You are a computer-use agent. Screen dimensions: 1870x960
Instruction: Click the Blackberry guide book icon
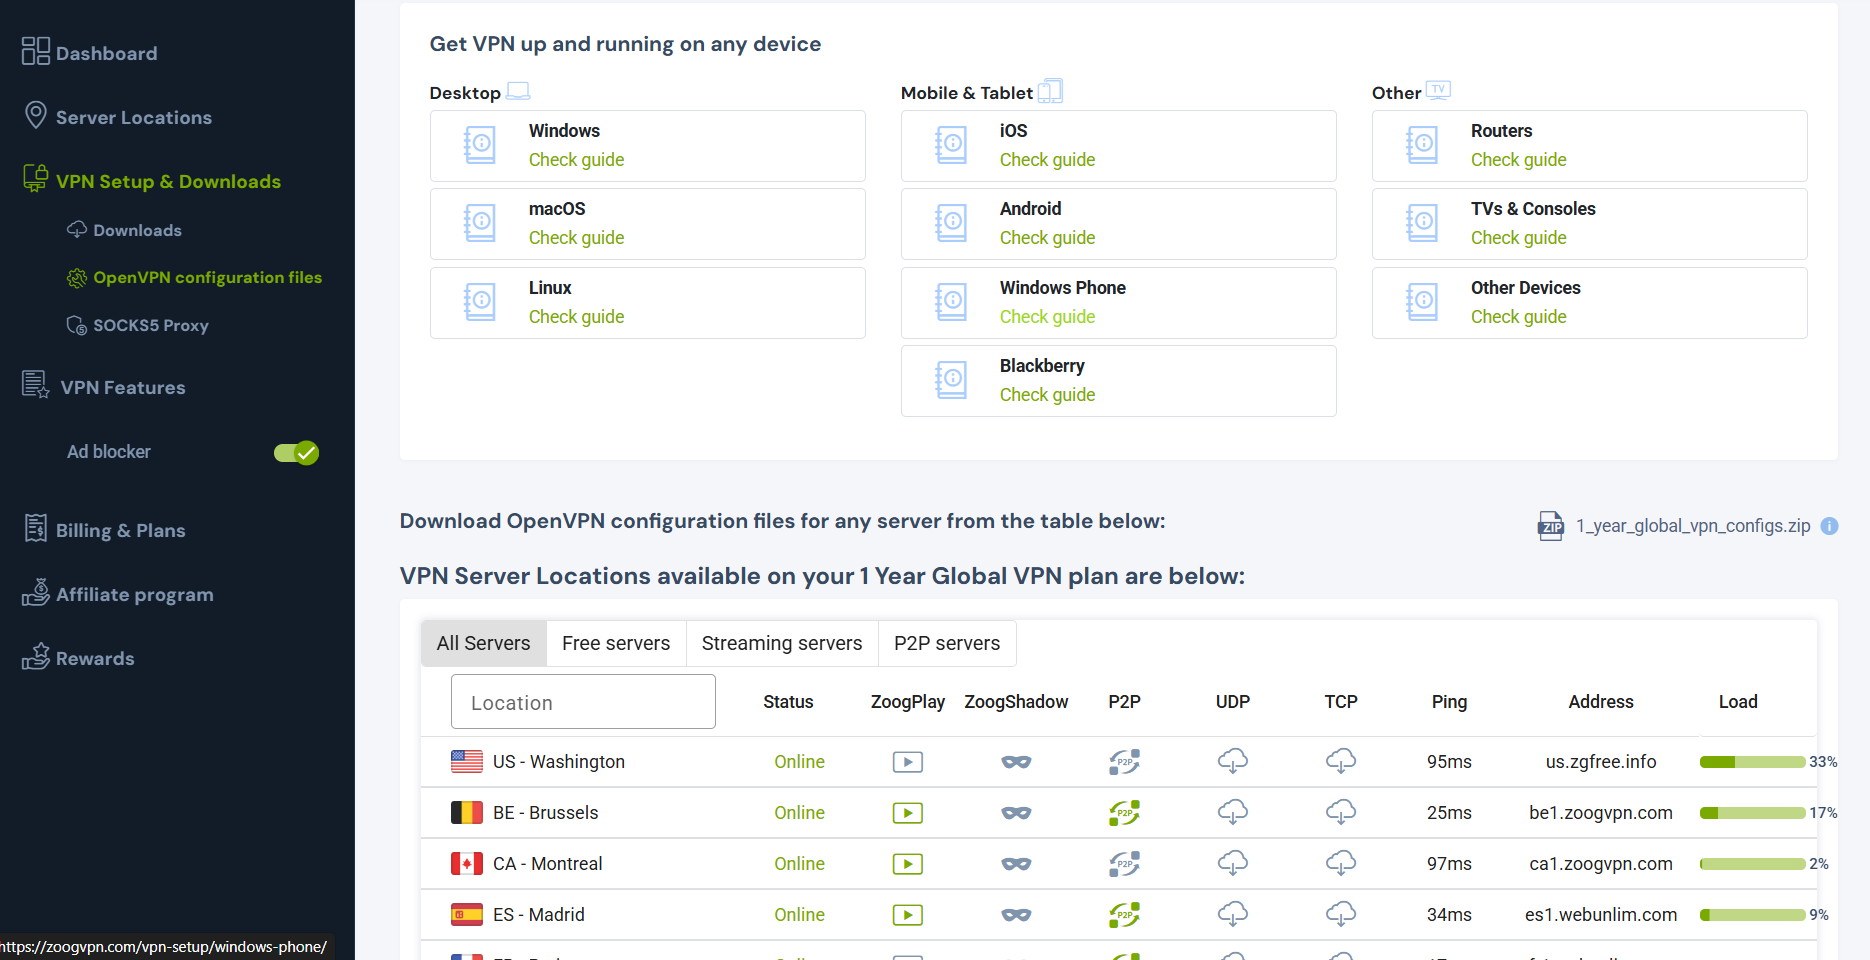tap(951, 380)
